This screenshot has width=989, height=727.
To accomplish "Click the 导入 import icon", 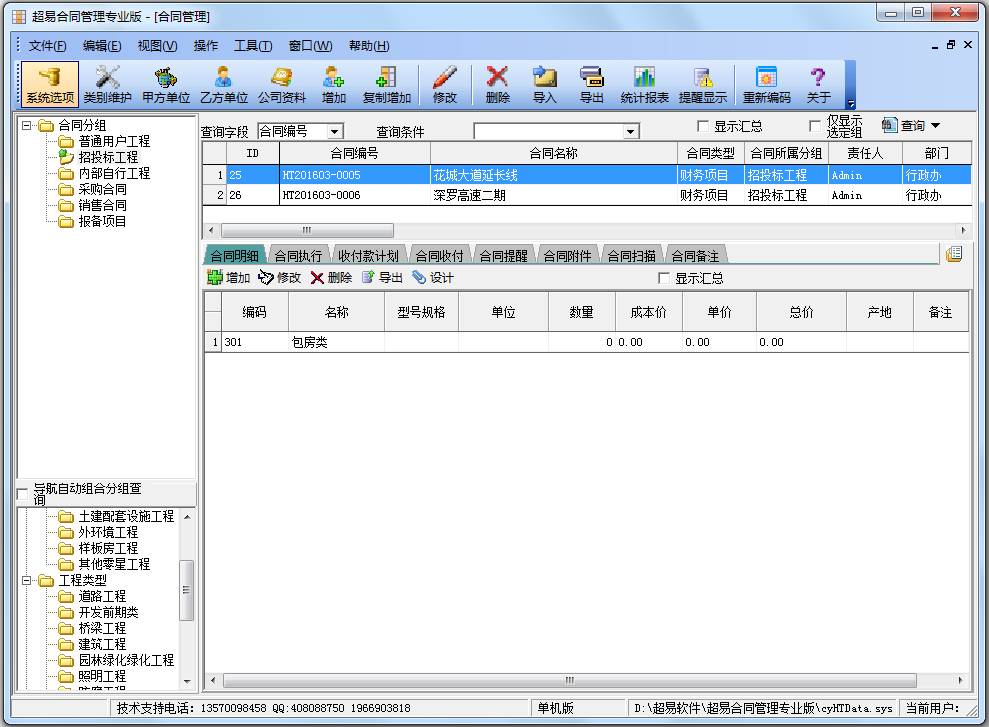I will (544, 84).
